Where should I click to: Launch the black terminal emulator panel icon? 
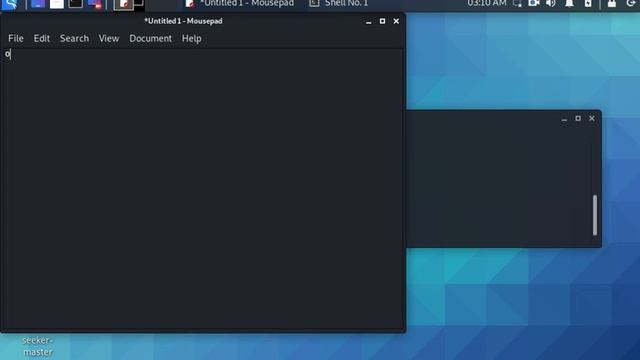coord(76,4)
